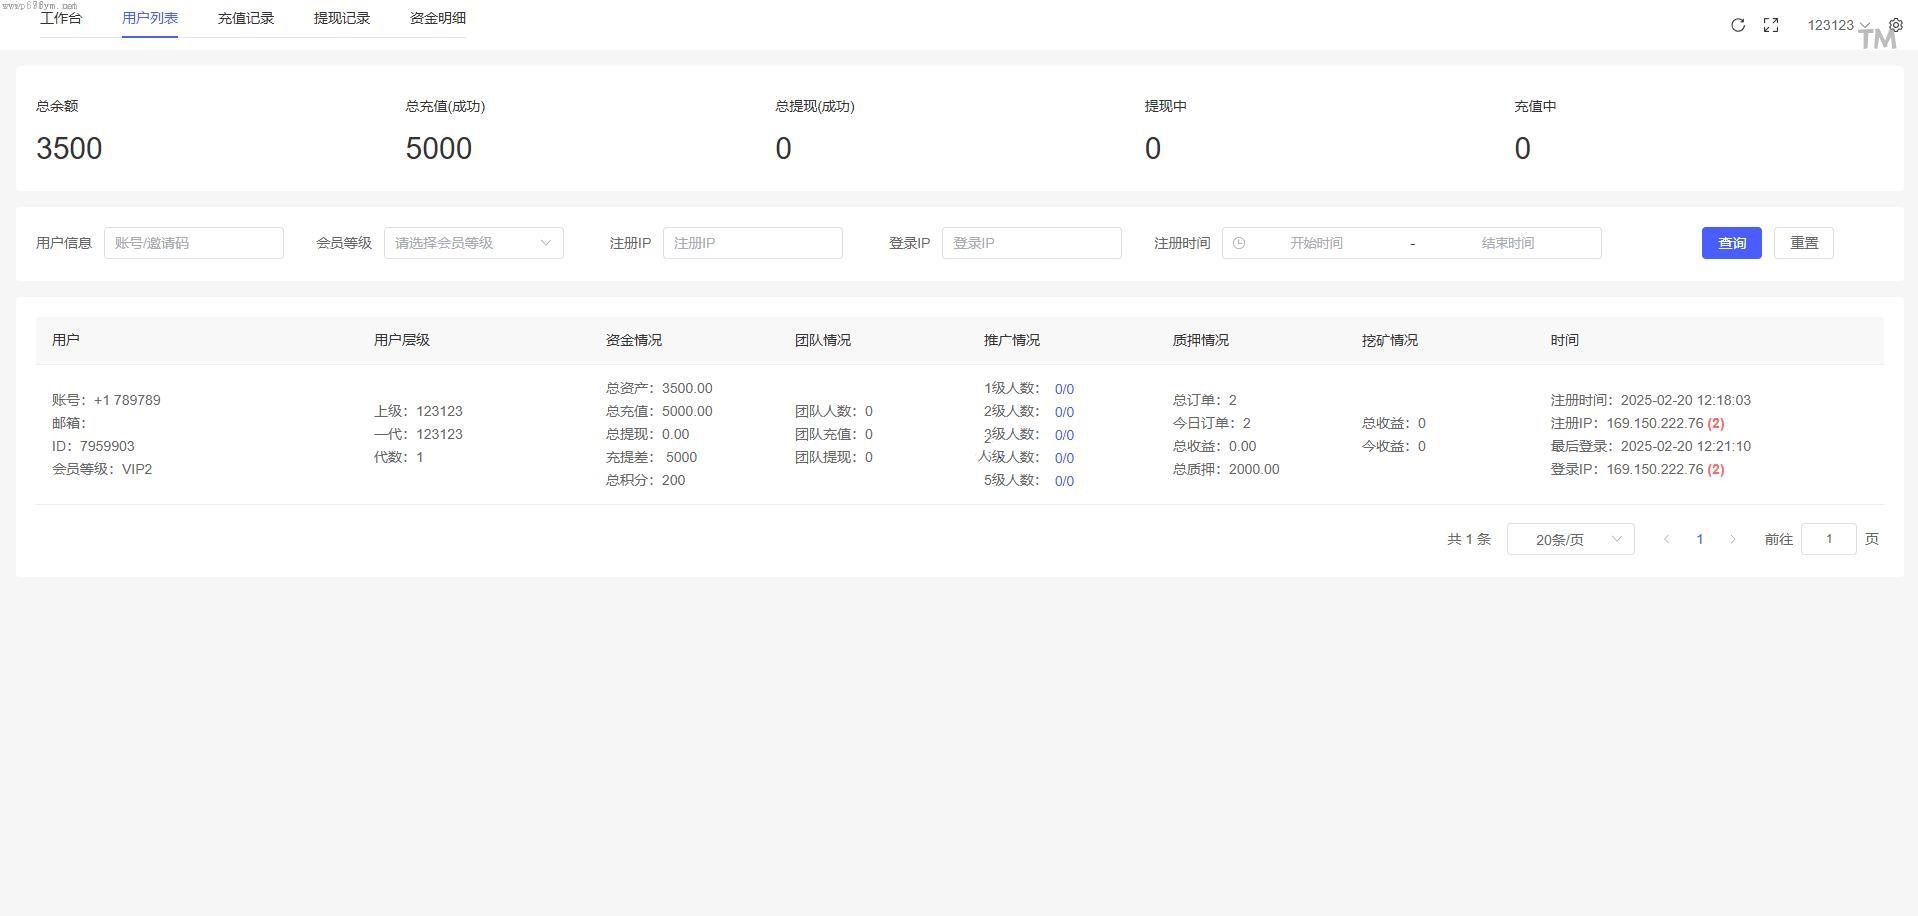The image size is (1918, 916).
Task: Open the 资金明细 tab
Action: coord(438,18)
